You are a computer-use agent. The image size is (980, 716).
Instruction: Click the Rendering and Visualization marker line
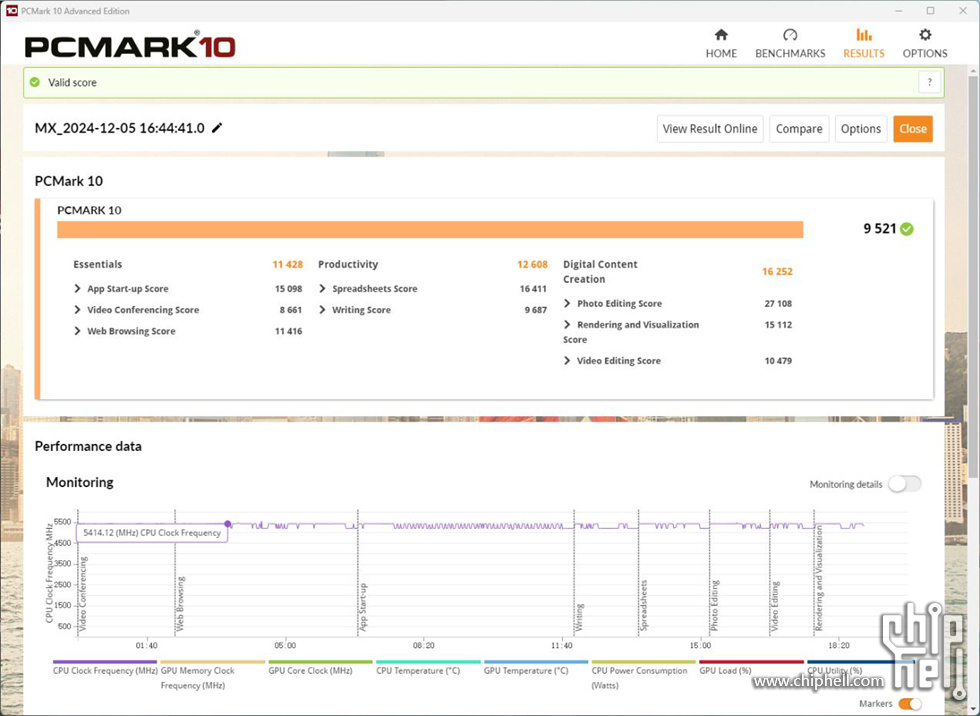click(x=814, y=574)
